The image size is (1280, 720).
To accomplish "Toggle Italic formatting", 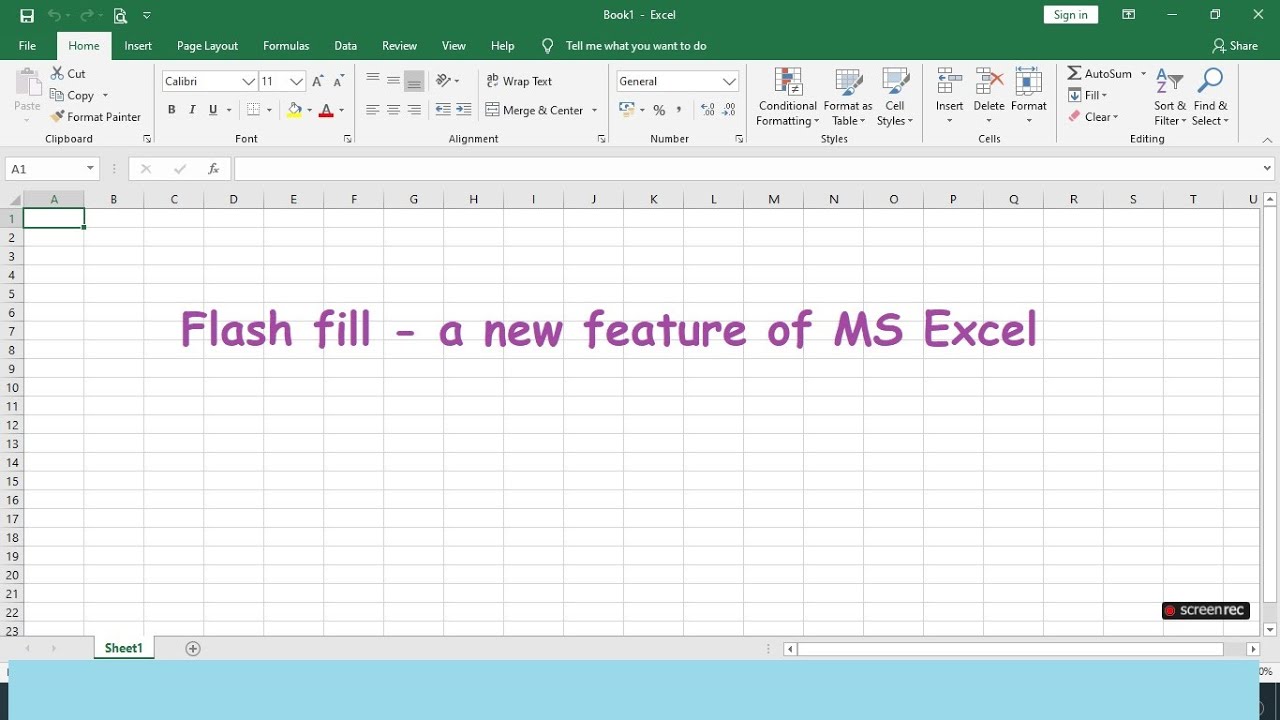I will (x=192, y=110).
